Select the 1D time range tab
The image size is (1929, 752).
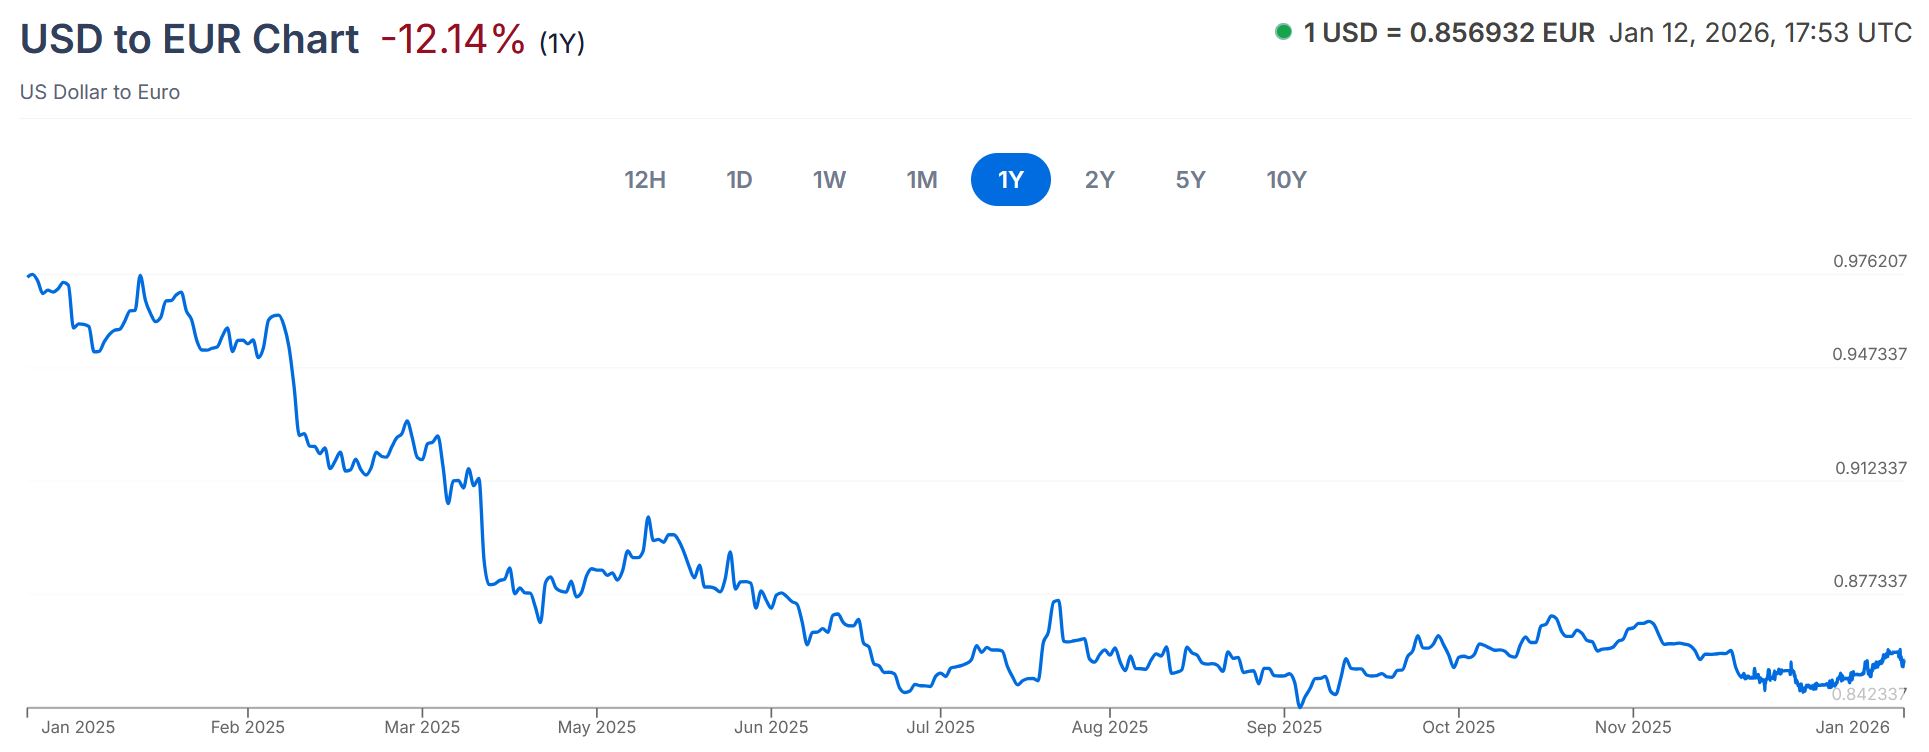pos(739,180)
